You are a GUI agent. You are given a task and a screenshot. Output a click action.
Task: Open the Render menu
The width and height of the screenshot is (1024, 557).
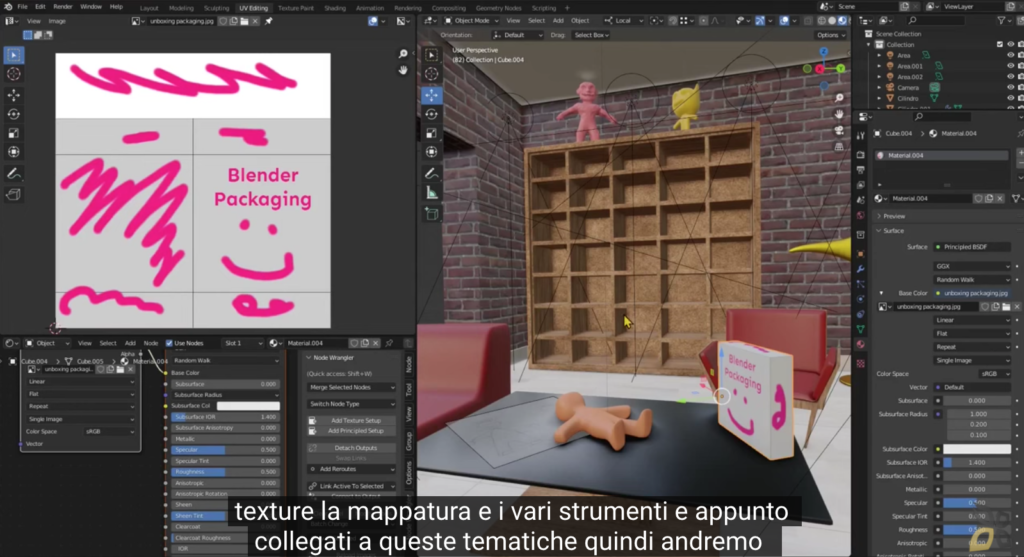pos(63,7)
